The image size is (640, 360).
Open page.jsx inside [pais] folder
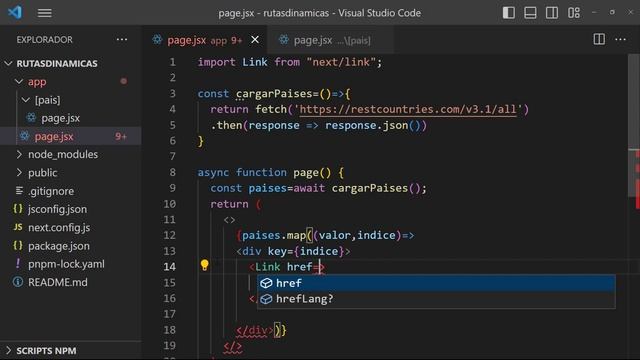click(x=60, y=118)
